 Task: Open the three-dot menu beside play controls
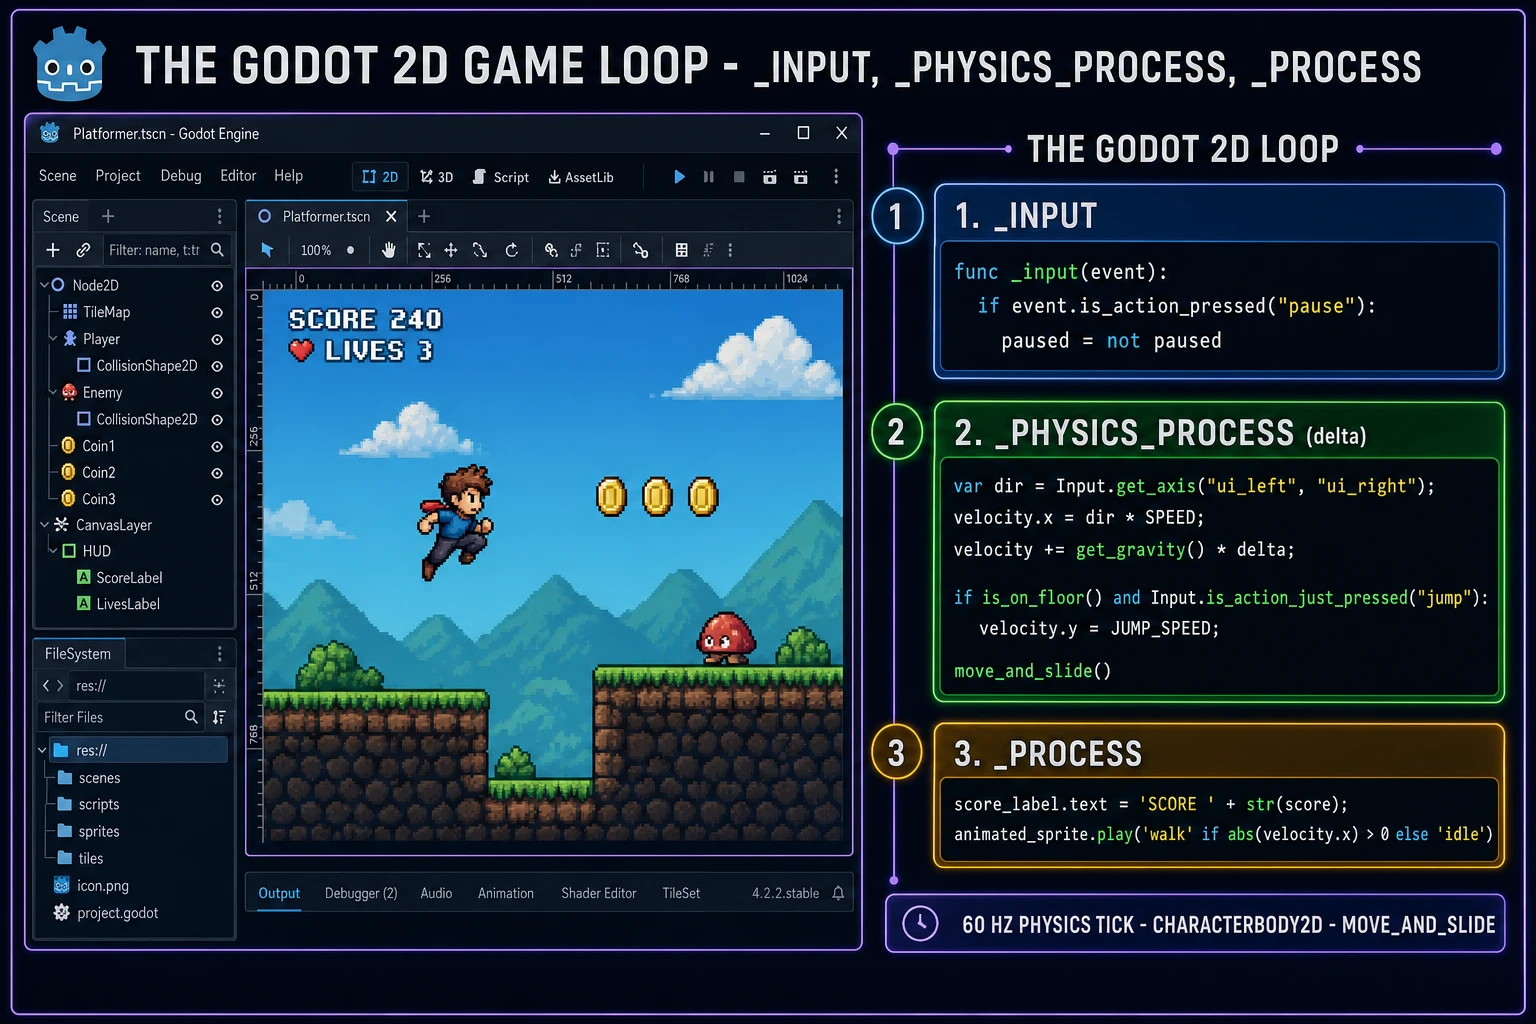pos(836,177)
